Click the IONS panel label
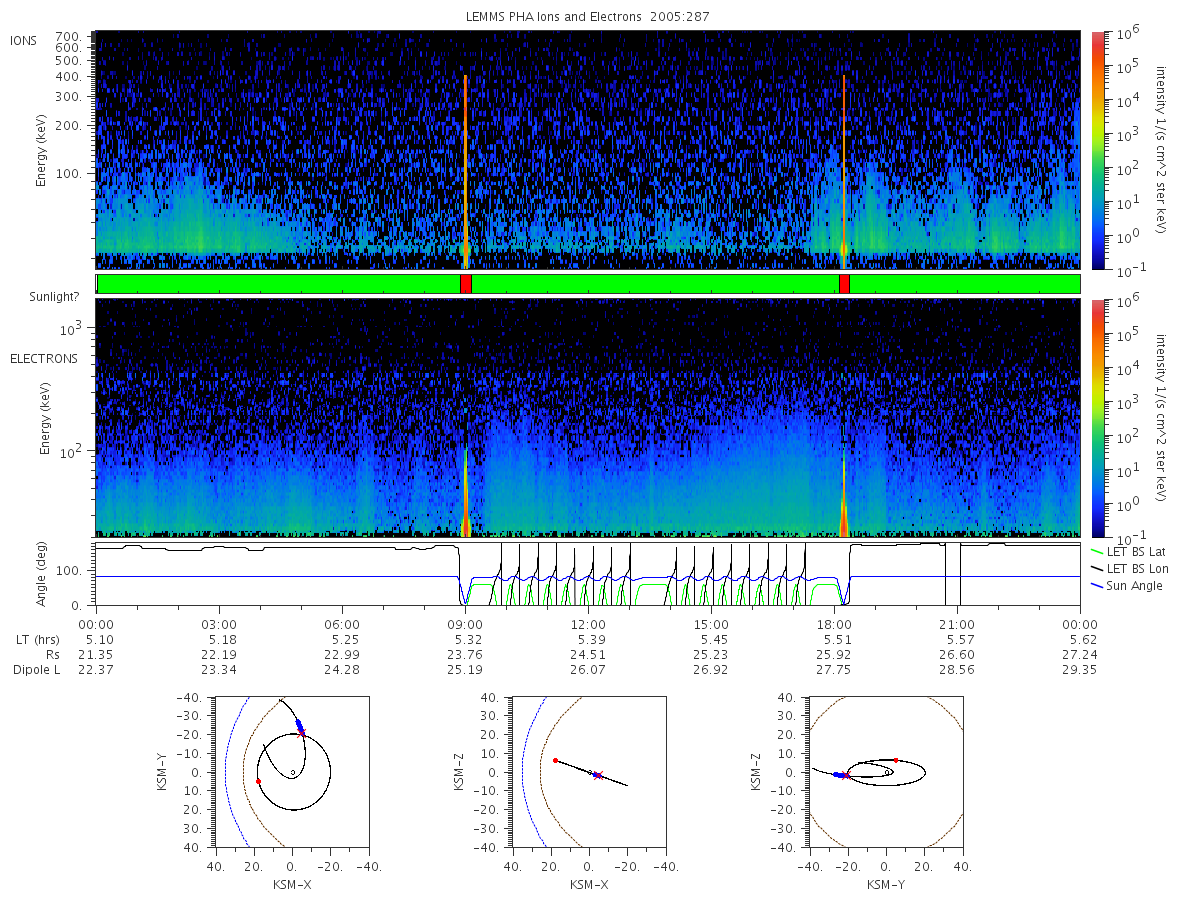Viewport: 1200px width, 900px height. [x=24, y=40]
